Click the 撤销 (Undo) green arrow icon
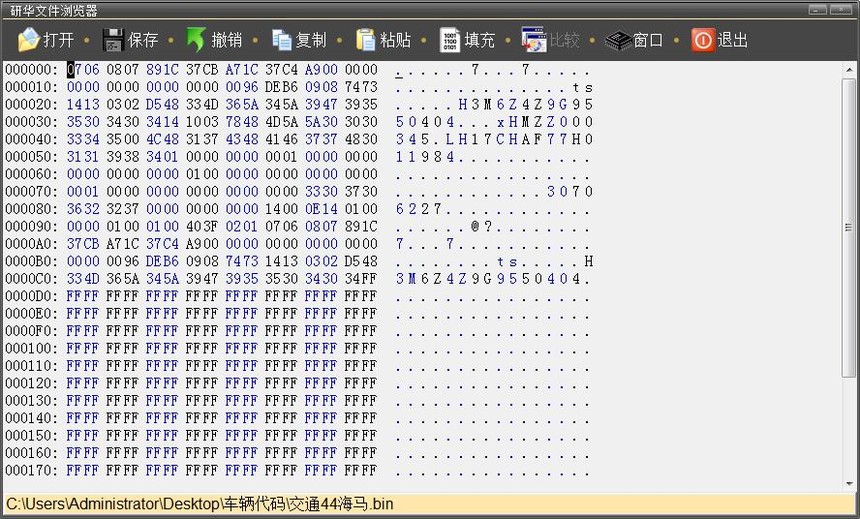The width and height of the screenshot is (860, 519). 196,40
